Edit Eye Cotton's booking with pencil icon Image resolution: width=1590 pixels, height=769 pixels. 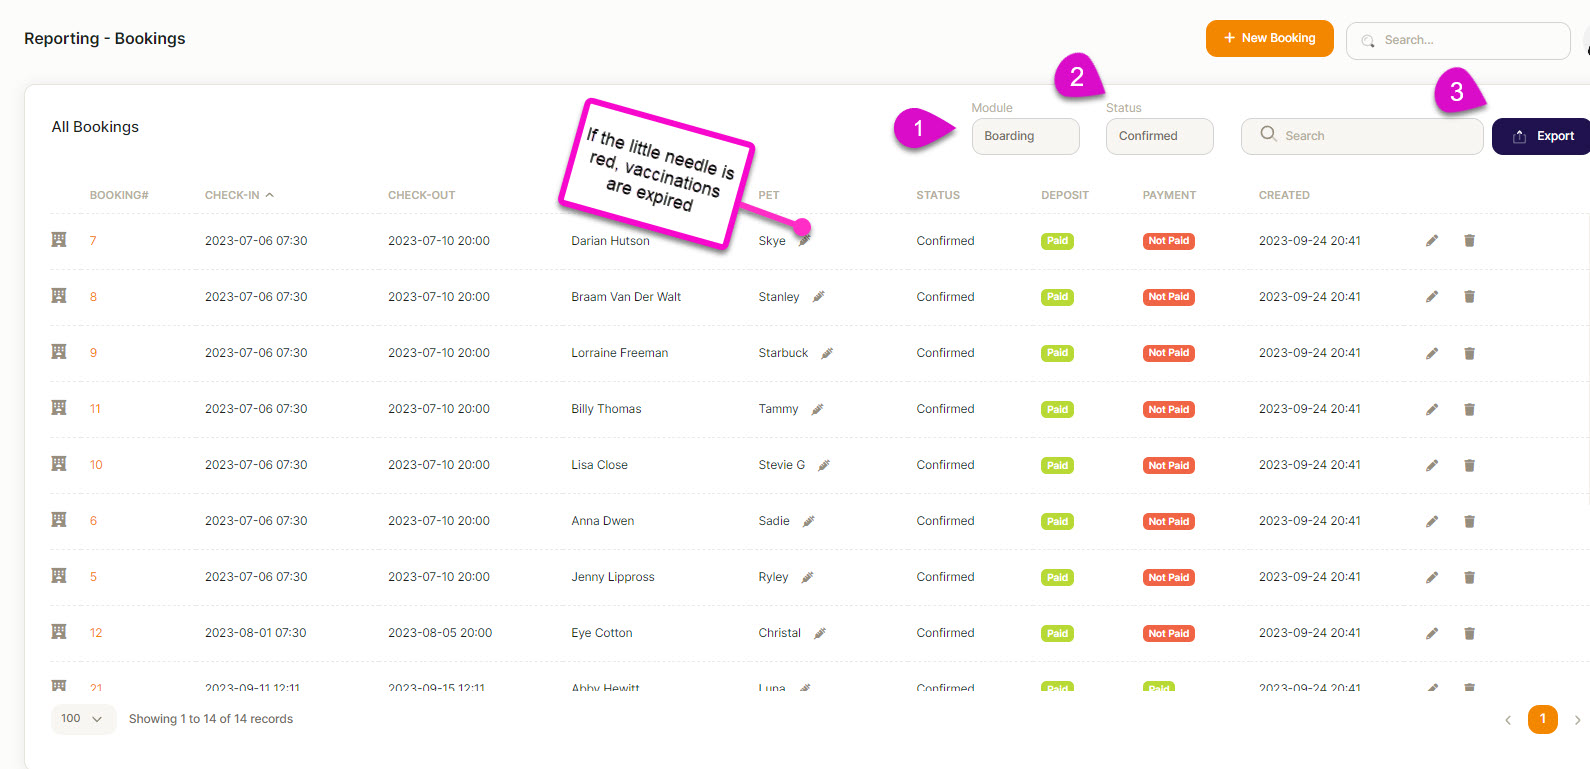point(1432,633)
